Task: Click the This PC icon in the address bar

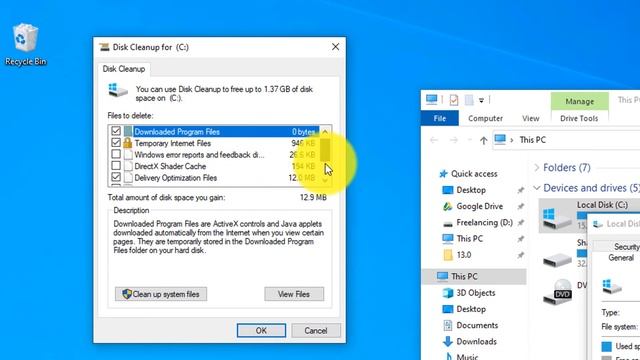Action: click(500, 140)
